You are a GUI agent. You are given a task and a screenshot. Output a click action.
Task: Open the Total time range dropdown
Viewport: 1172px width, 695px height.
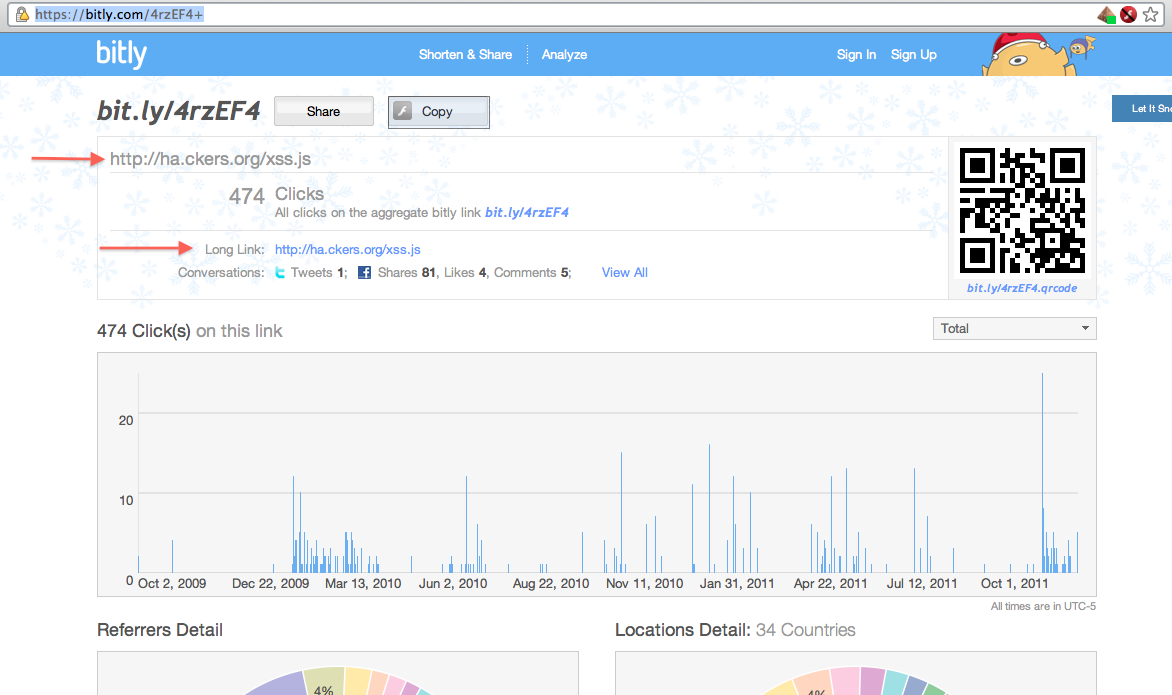(1014, 328)
